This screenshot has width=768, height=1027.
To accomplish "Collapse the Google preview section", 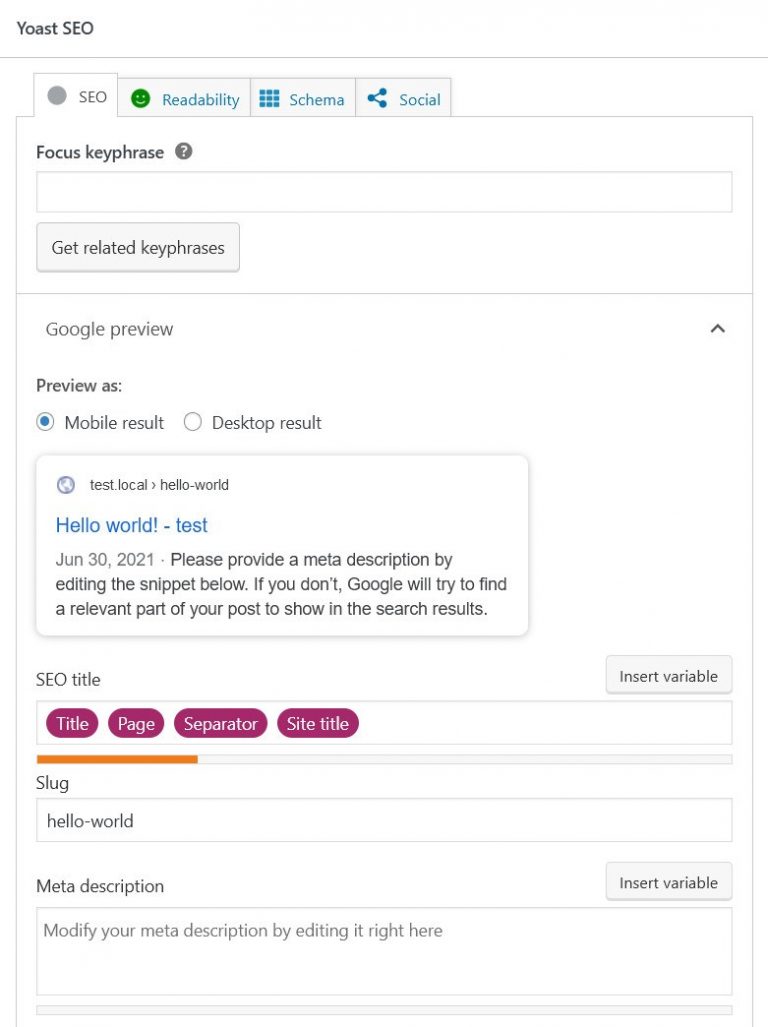I will coord(717,328).
